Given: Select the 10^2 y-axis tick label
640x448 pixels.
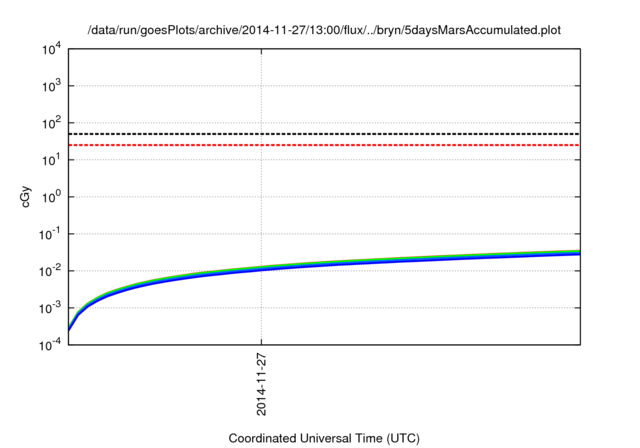Looking at the screenshot, I should click(51, 123).
